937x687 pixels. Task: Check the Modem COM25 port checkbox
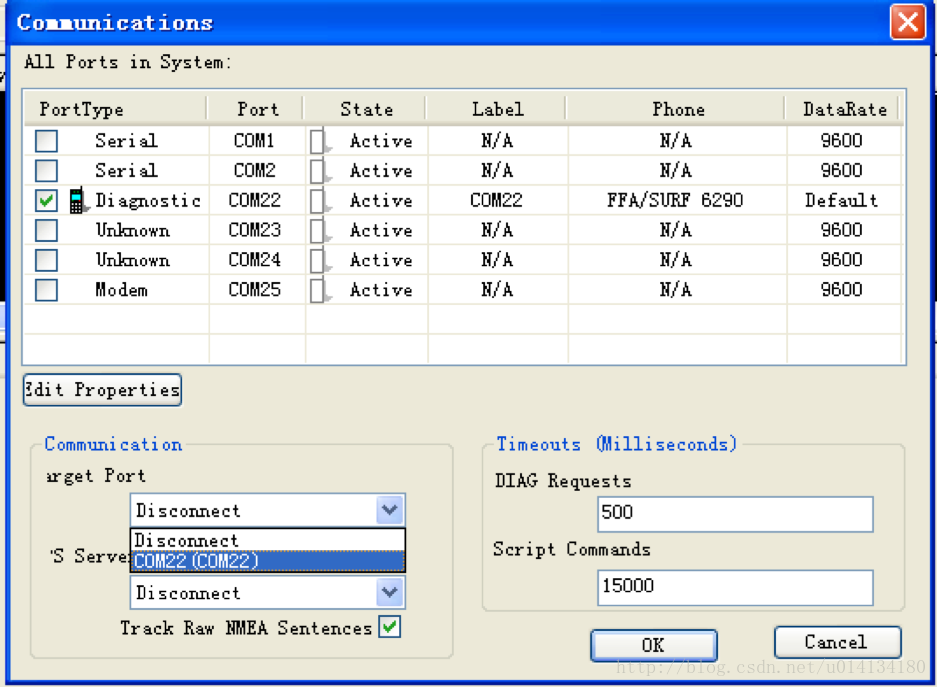[47, 290]
